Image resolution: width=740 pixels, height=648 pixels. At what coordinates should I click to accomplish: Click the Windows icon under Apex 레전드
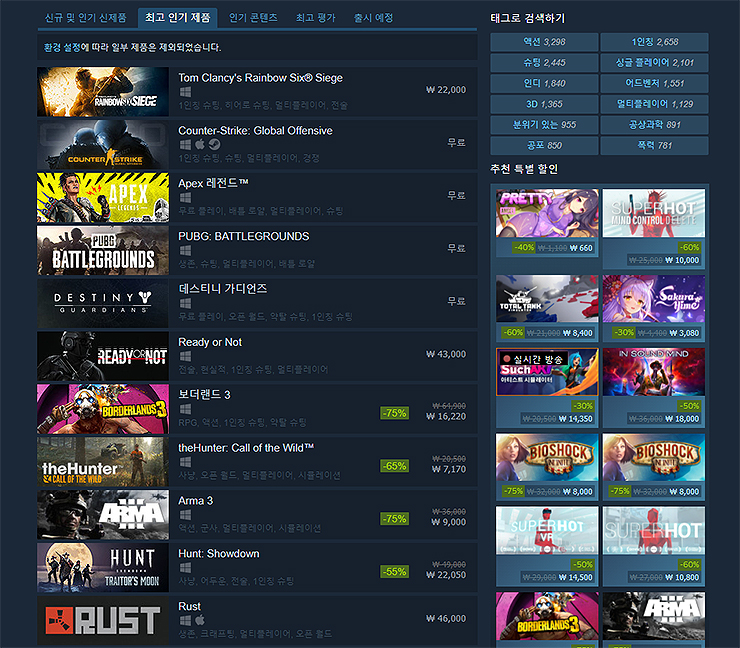click(x=185, y=197)
